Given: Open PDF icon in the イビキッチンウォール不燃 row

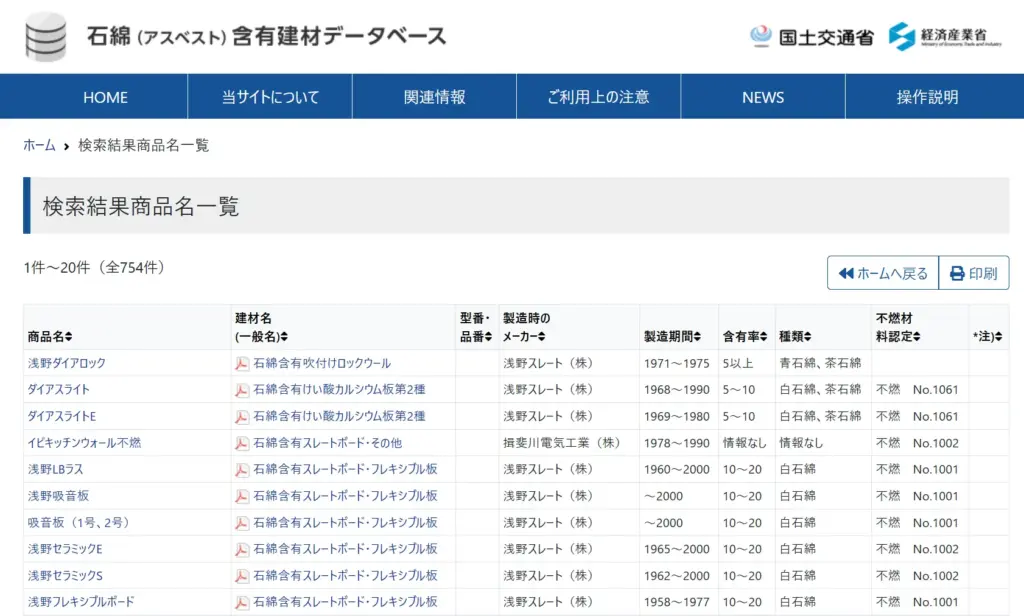Looking at the screenshot, I should (242, 443).
